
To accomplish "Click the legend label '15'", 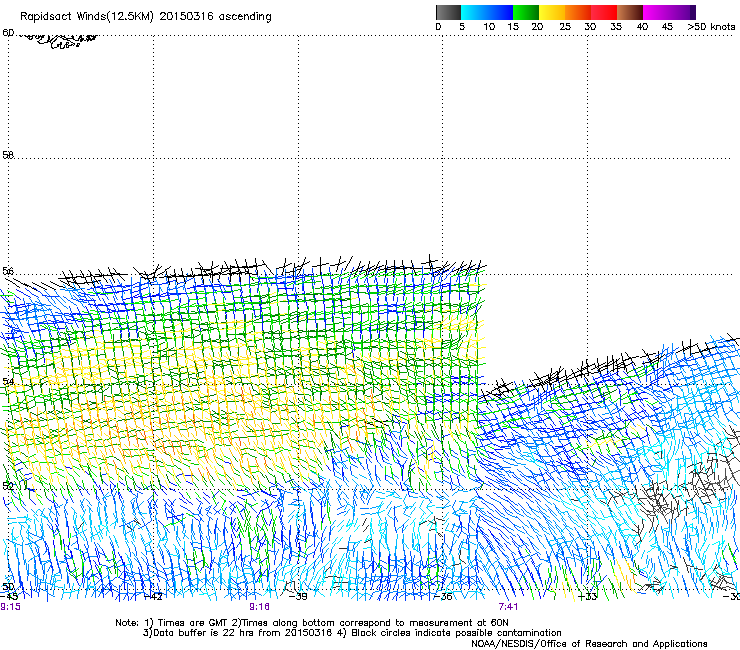I will 513,27.
